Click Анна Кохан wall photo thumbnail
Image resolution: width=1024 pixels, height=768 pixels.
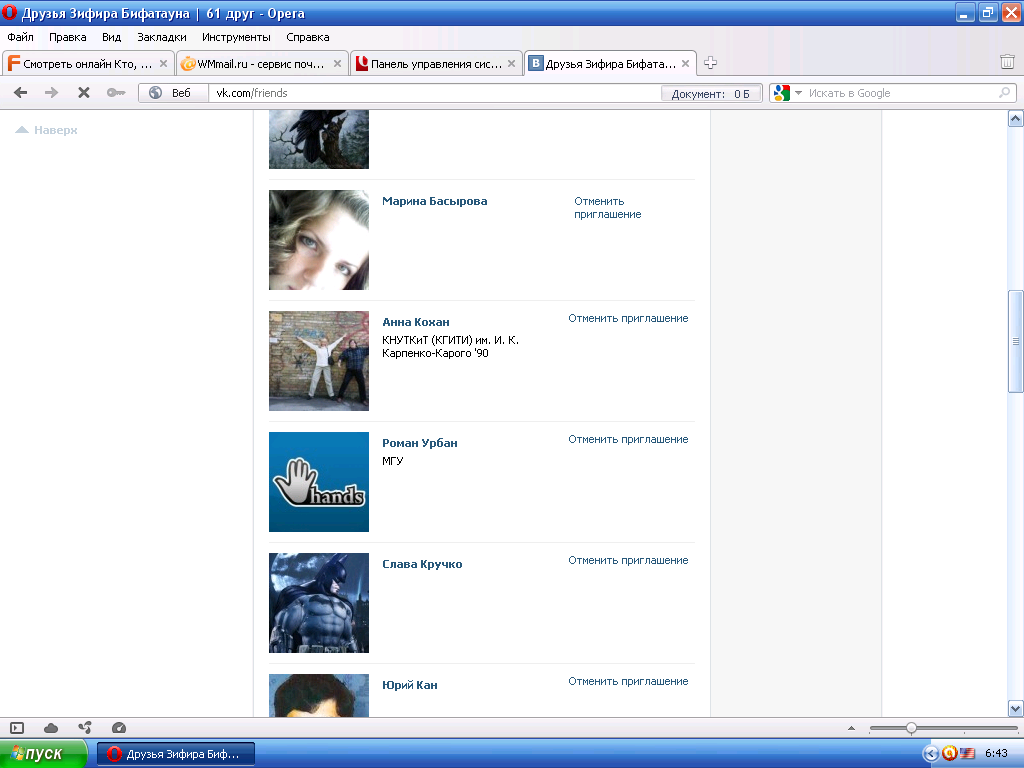[x=319, y=360]
